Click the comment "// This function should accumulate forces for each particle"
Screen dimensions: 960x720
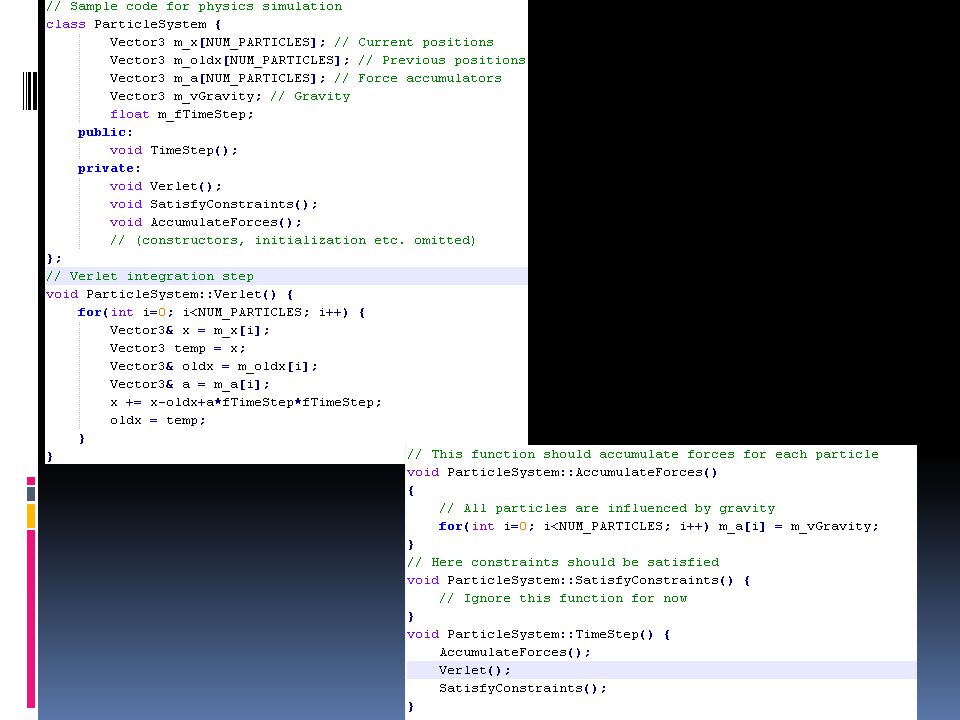(643, 455)
